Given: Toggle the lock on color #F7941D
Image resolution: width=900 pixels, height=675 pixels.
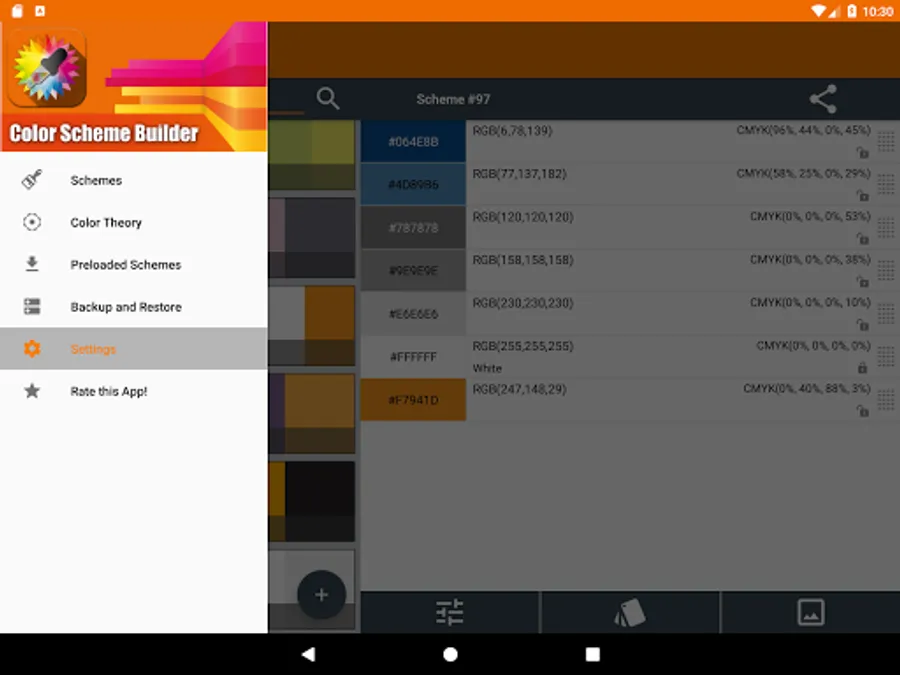Looking at the screenshot, I should point(862,413).
